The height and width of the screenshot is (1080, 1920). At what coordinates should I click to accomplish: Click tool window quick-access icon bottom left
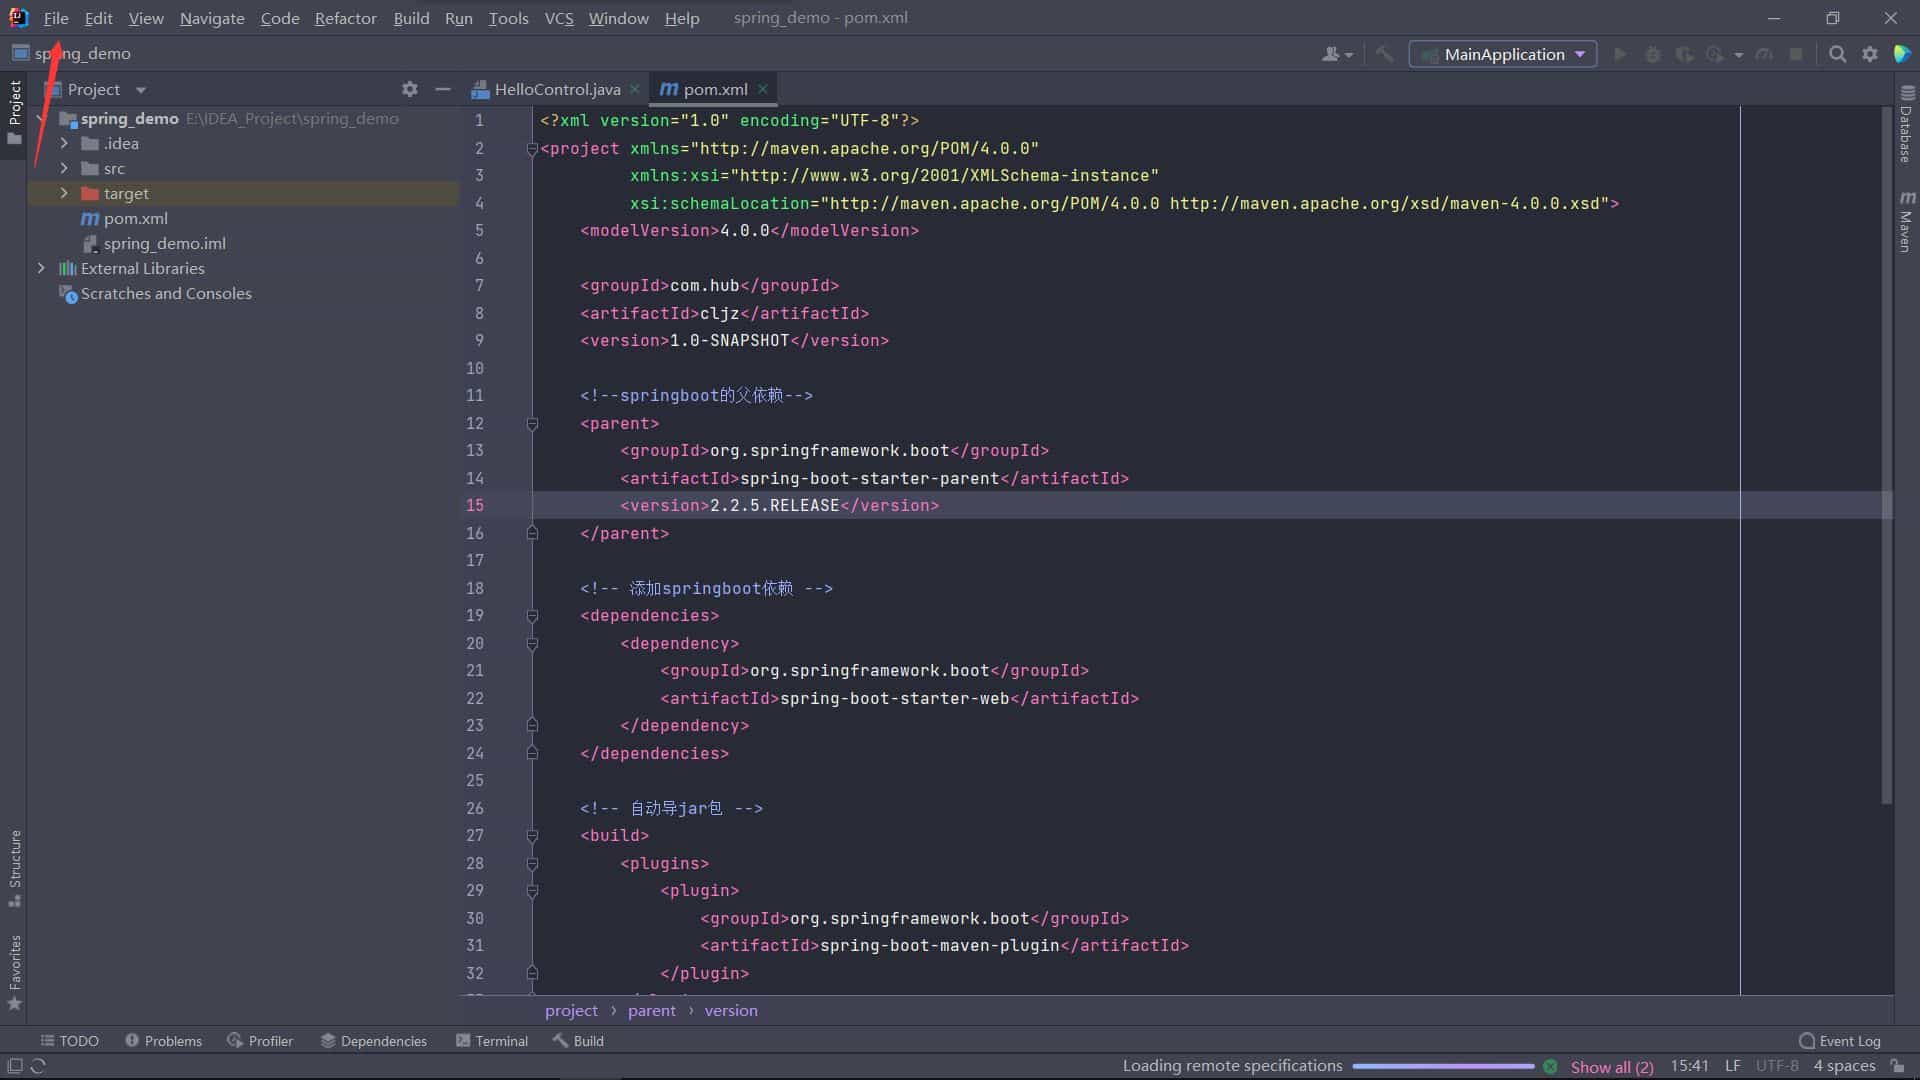(x=14, y=1066)
